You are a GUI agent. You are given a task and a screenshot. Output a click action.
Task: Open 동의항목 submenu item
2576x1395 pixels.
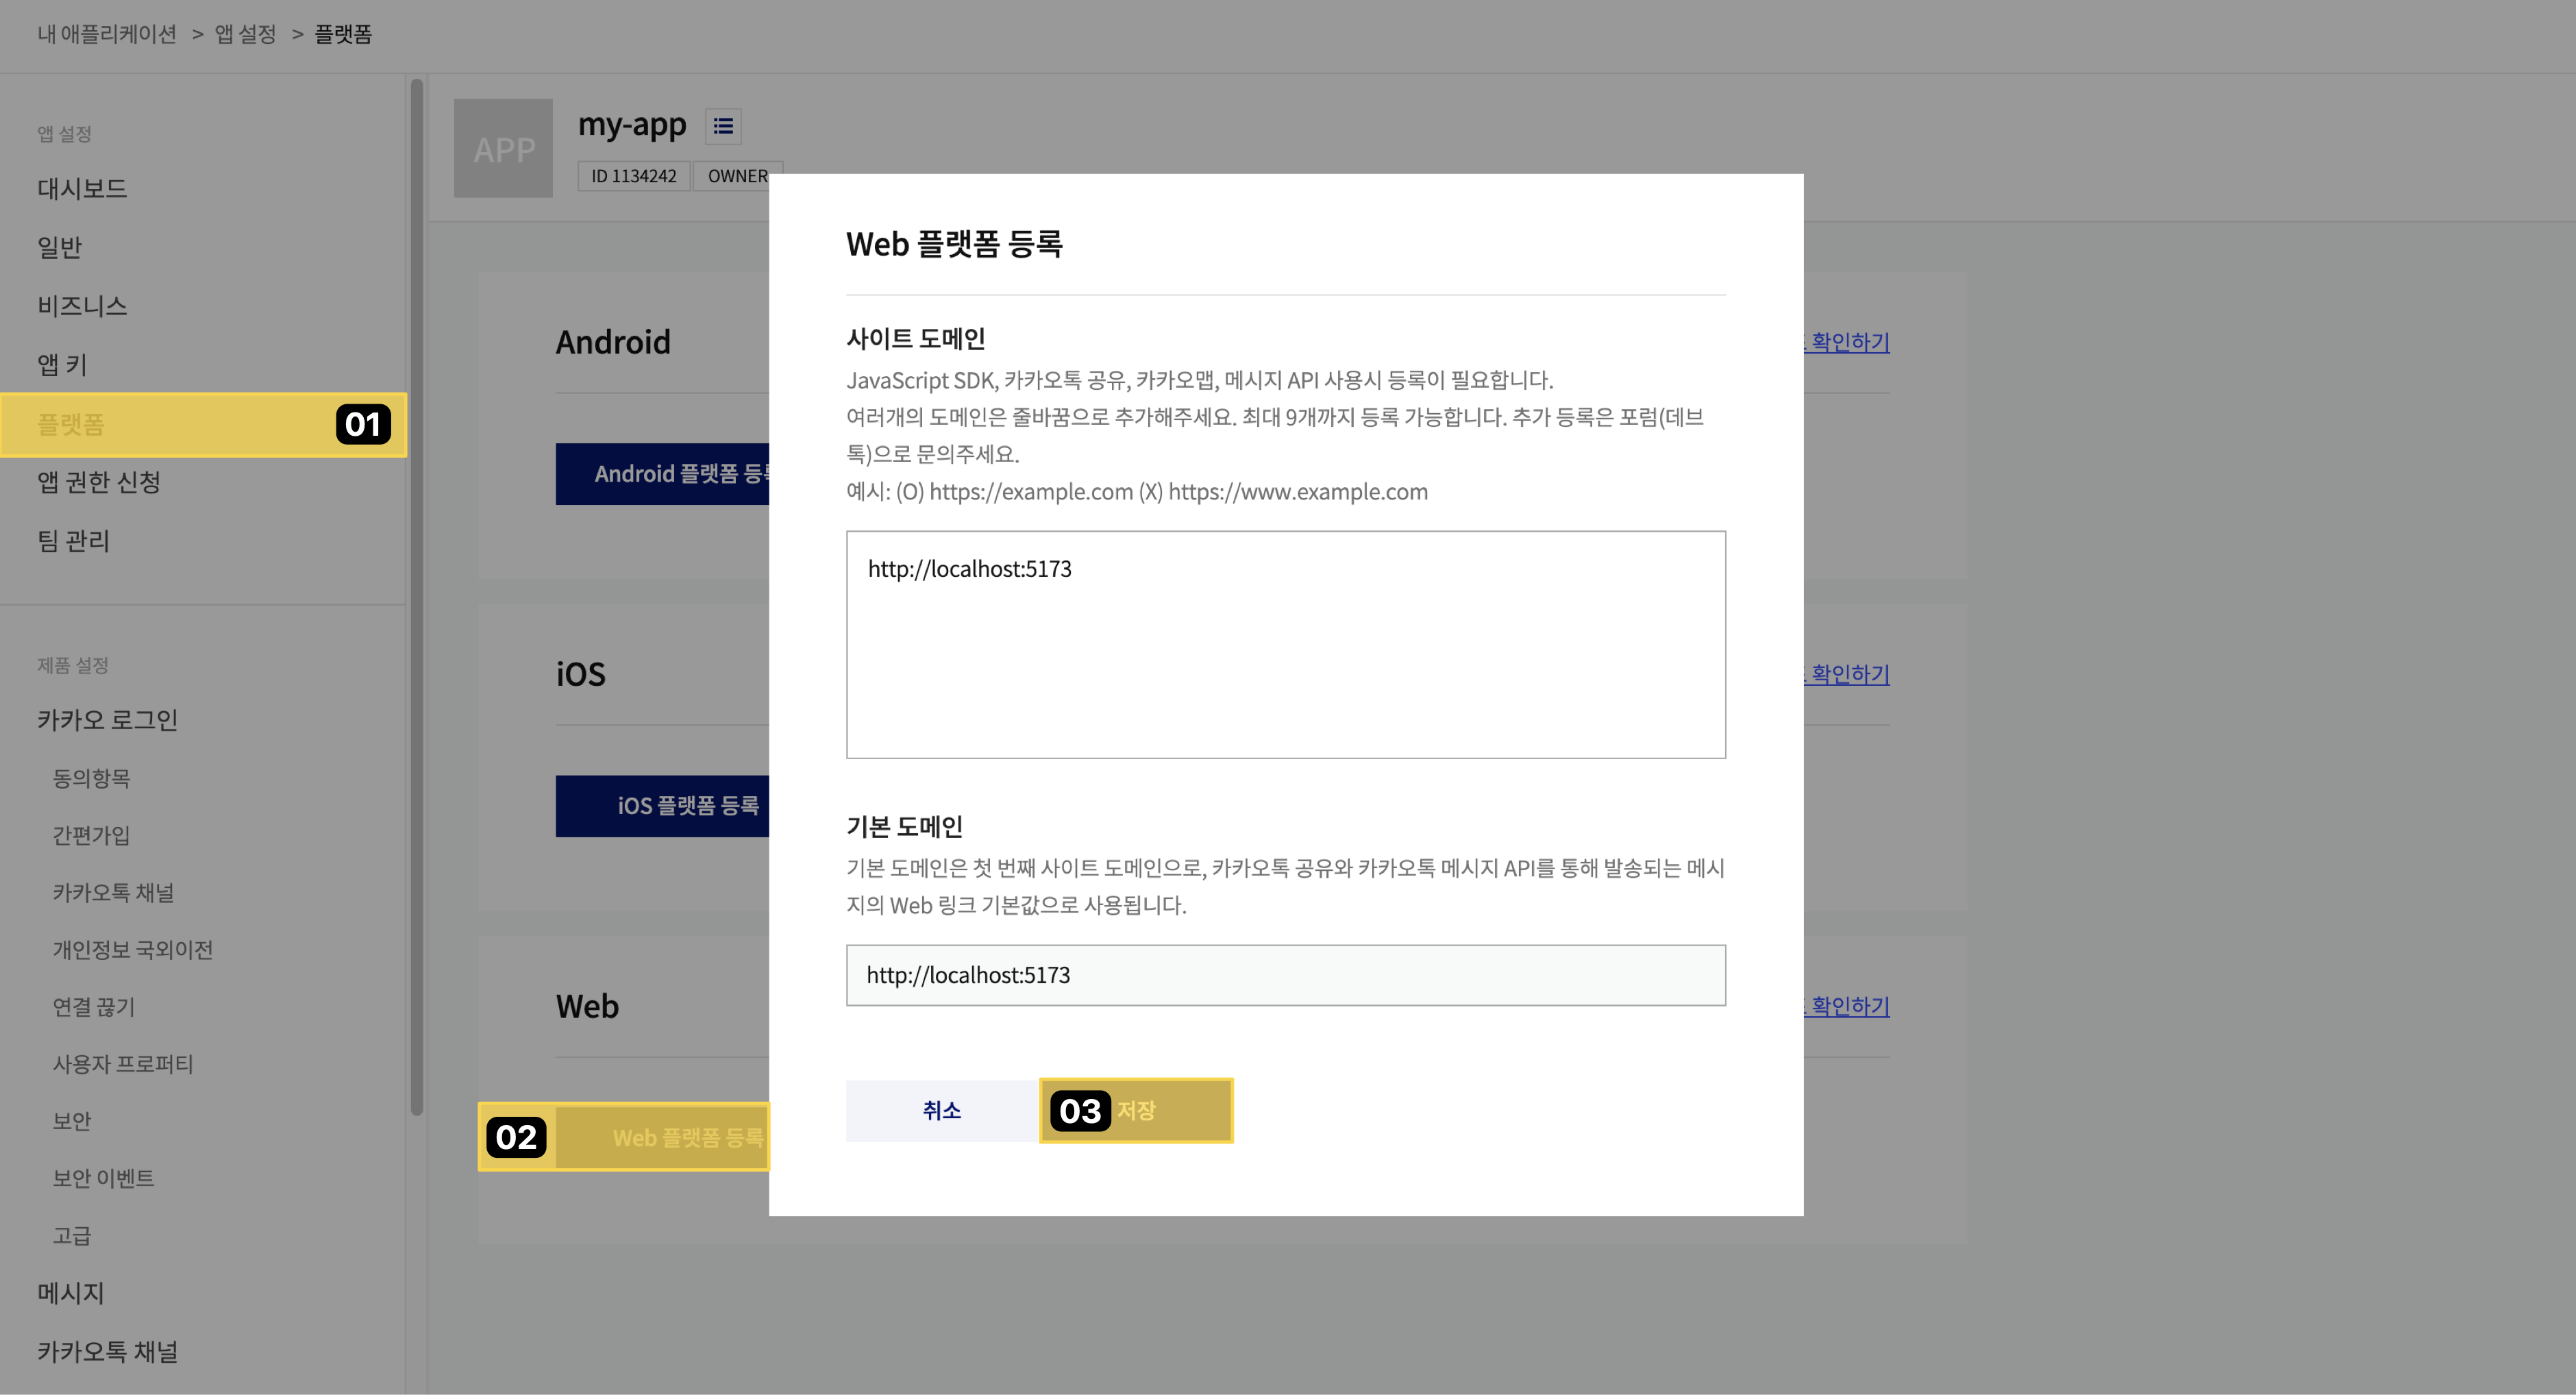click(x=91, y=778)
